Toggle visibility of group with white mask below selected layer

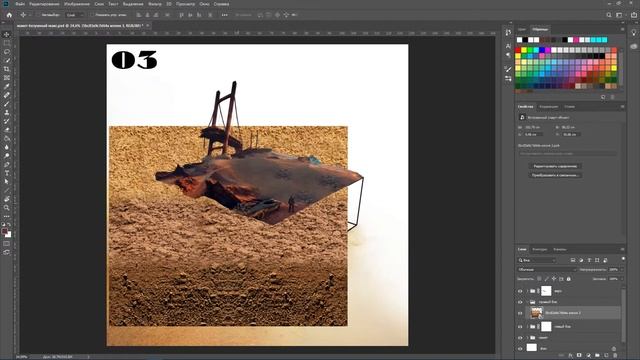click(x=520, y=327)
